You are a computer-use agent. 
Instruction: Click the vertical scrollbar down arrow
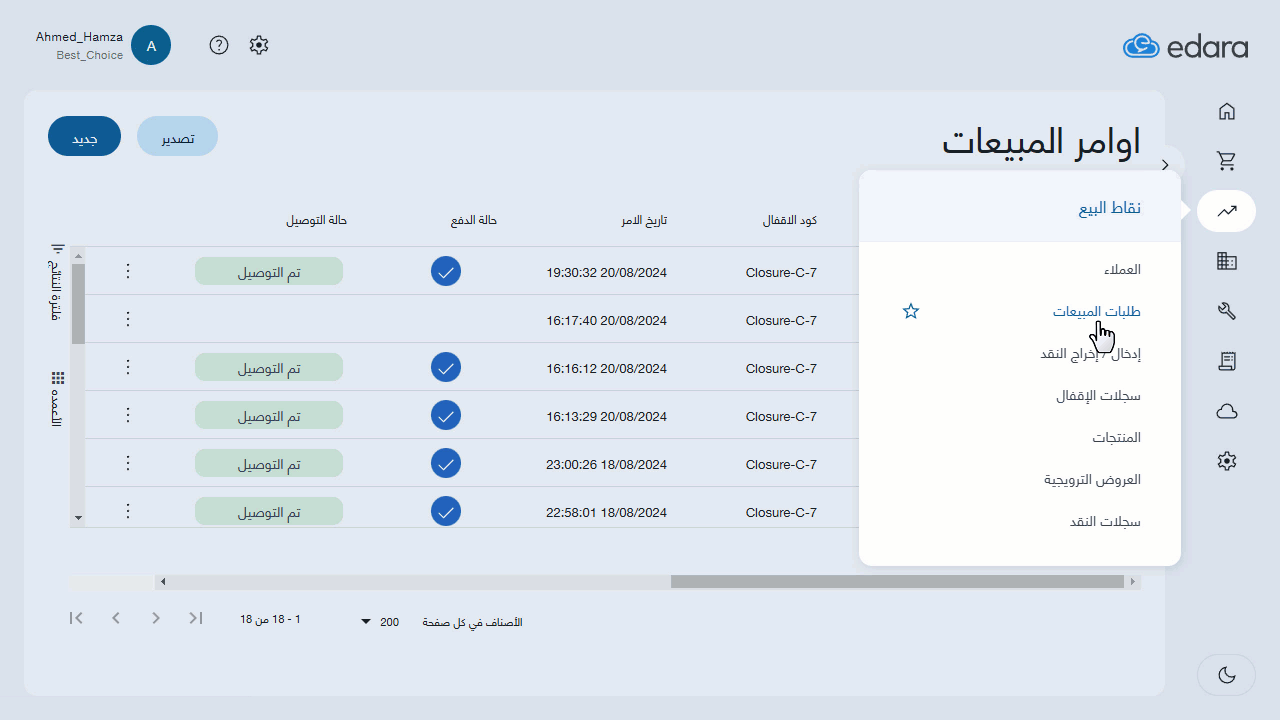pyautogui.click(x=78, y=518)
